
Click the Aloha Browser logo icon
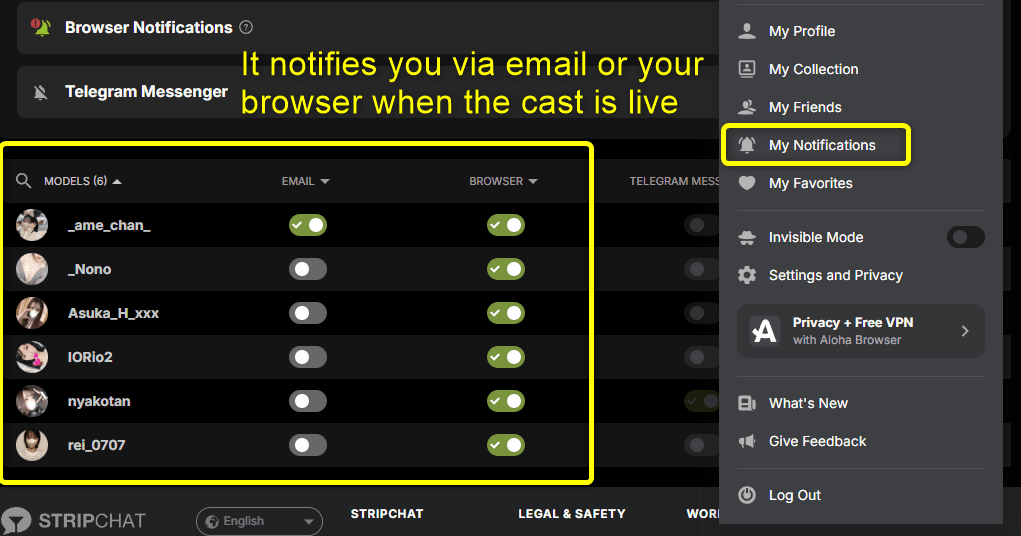coord(764,330)
